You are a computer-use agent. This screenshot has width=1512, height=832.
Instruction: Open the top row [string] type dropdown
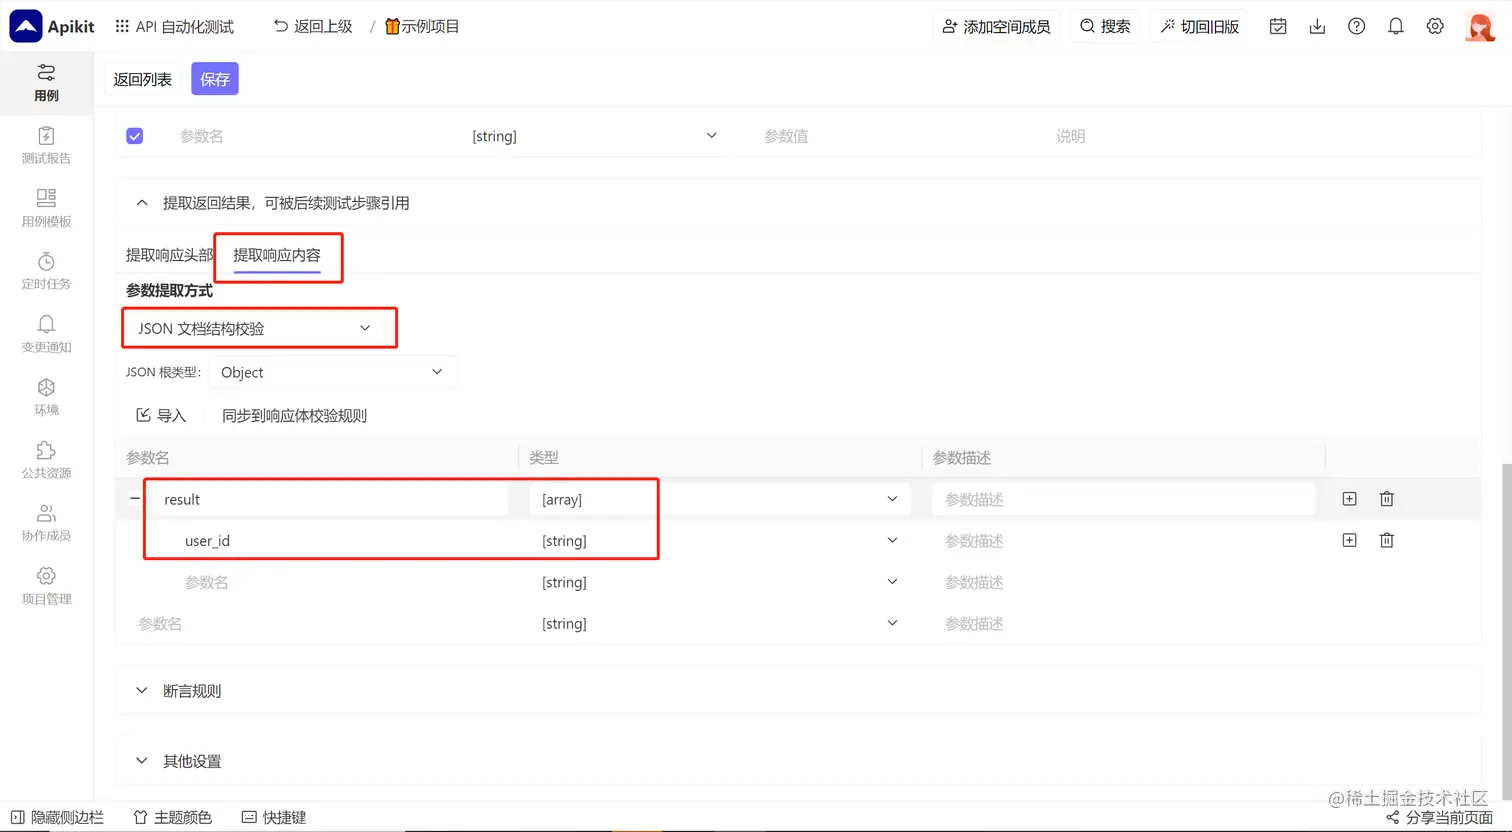click(594, 136)
